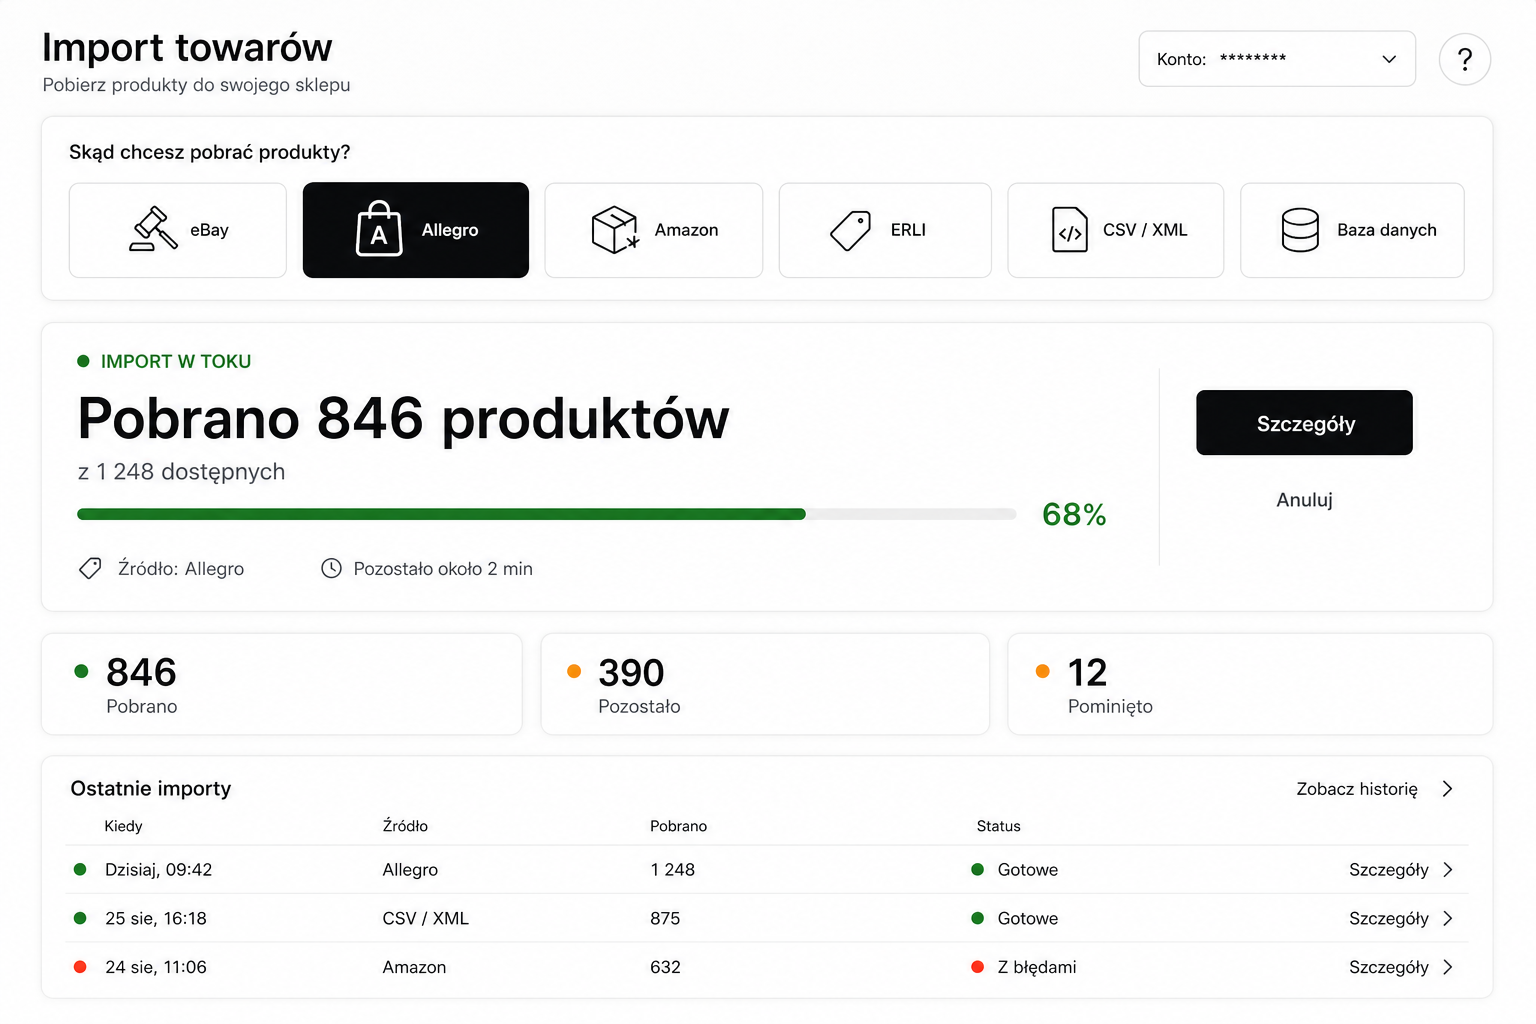1536x1024 pixels.
Task: Switch source to ERLI
Action: (885, 230)
